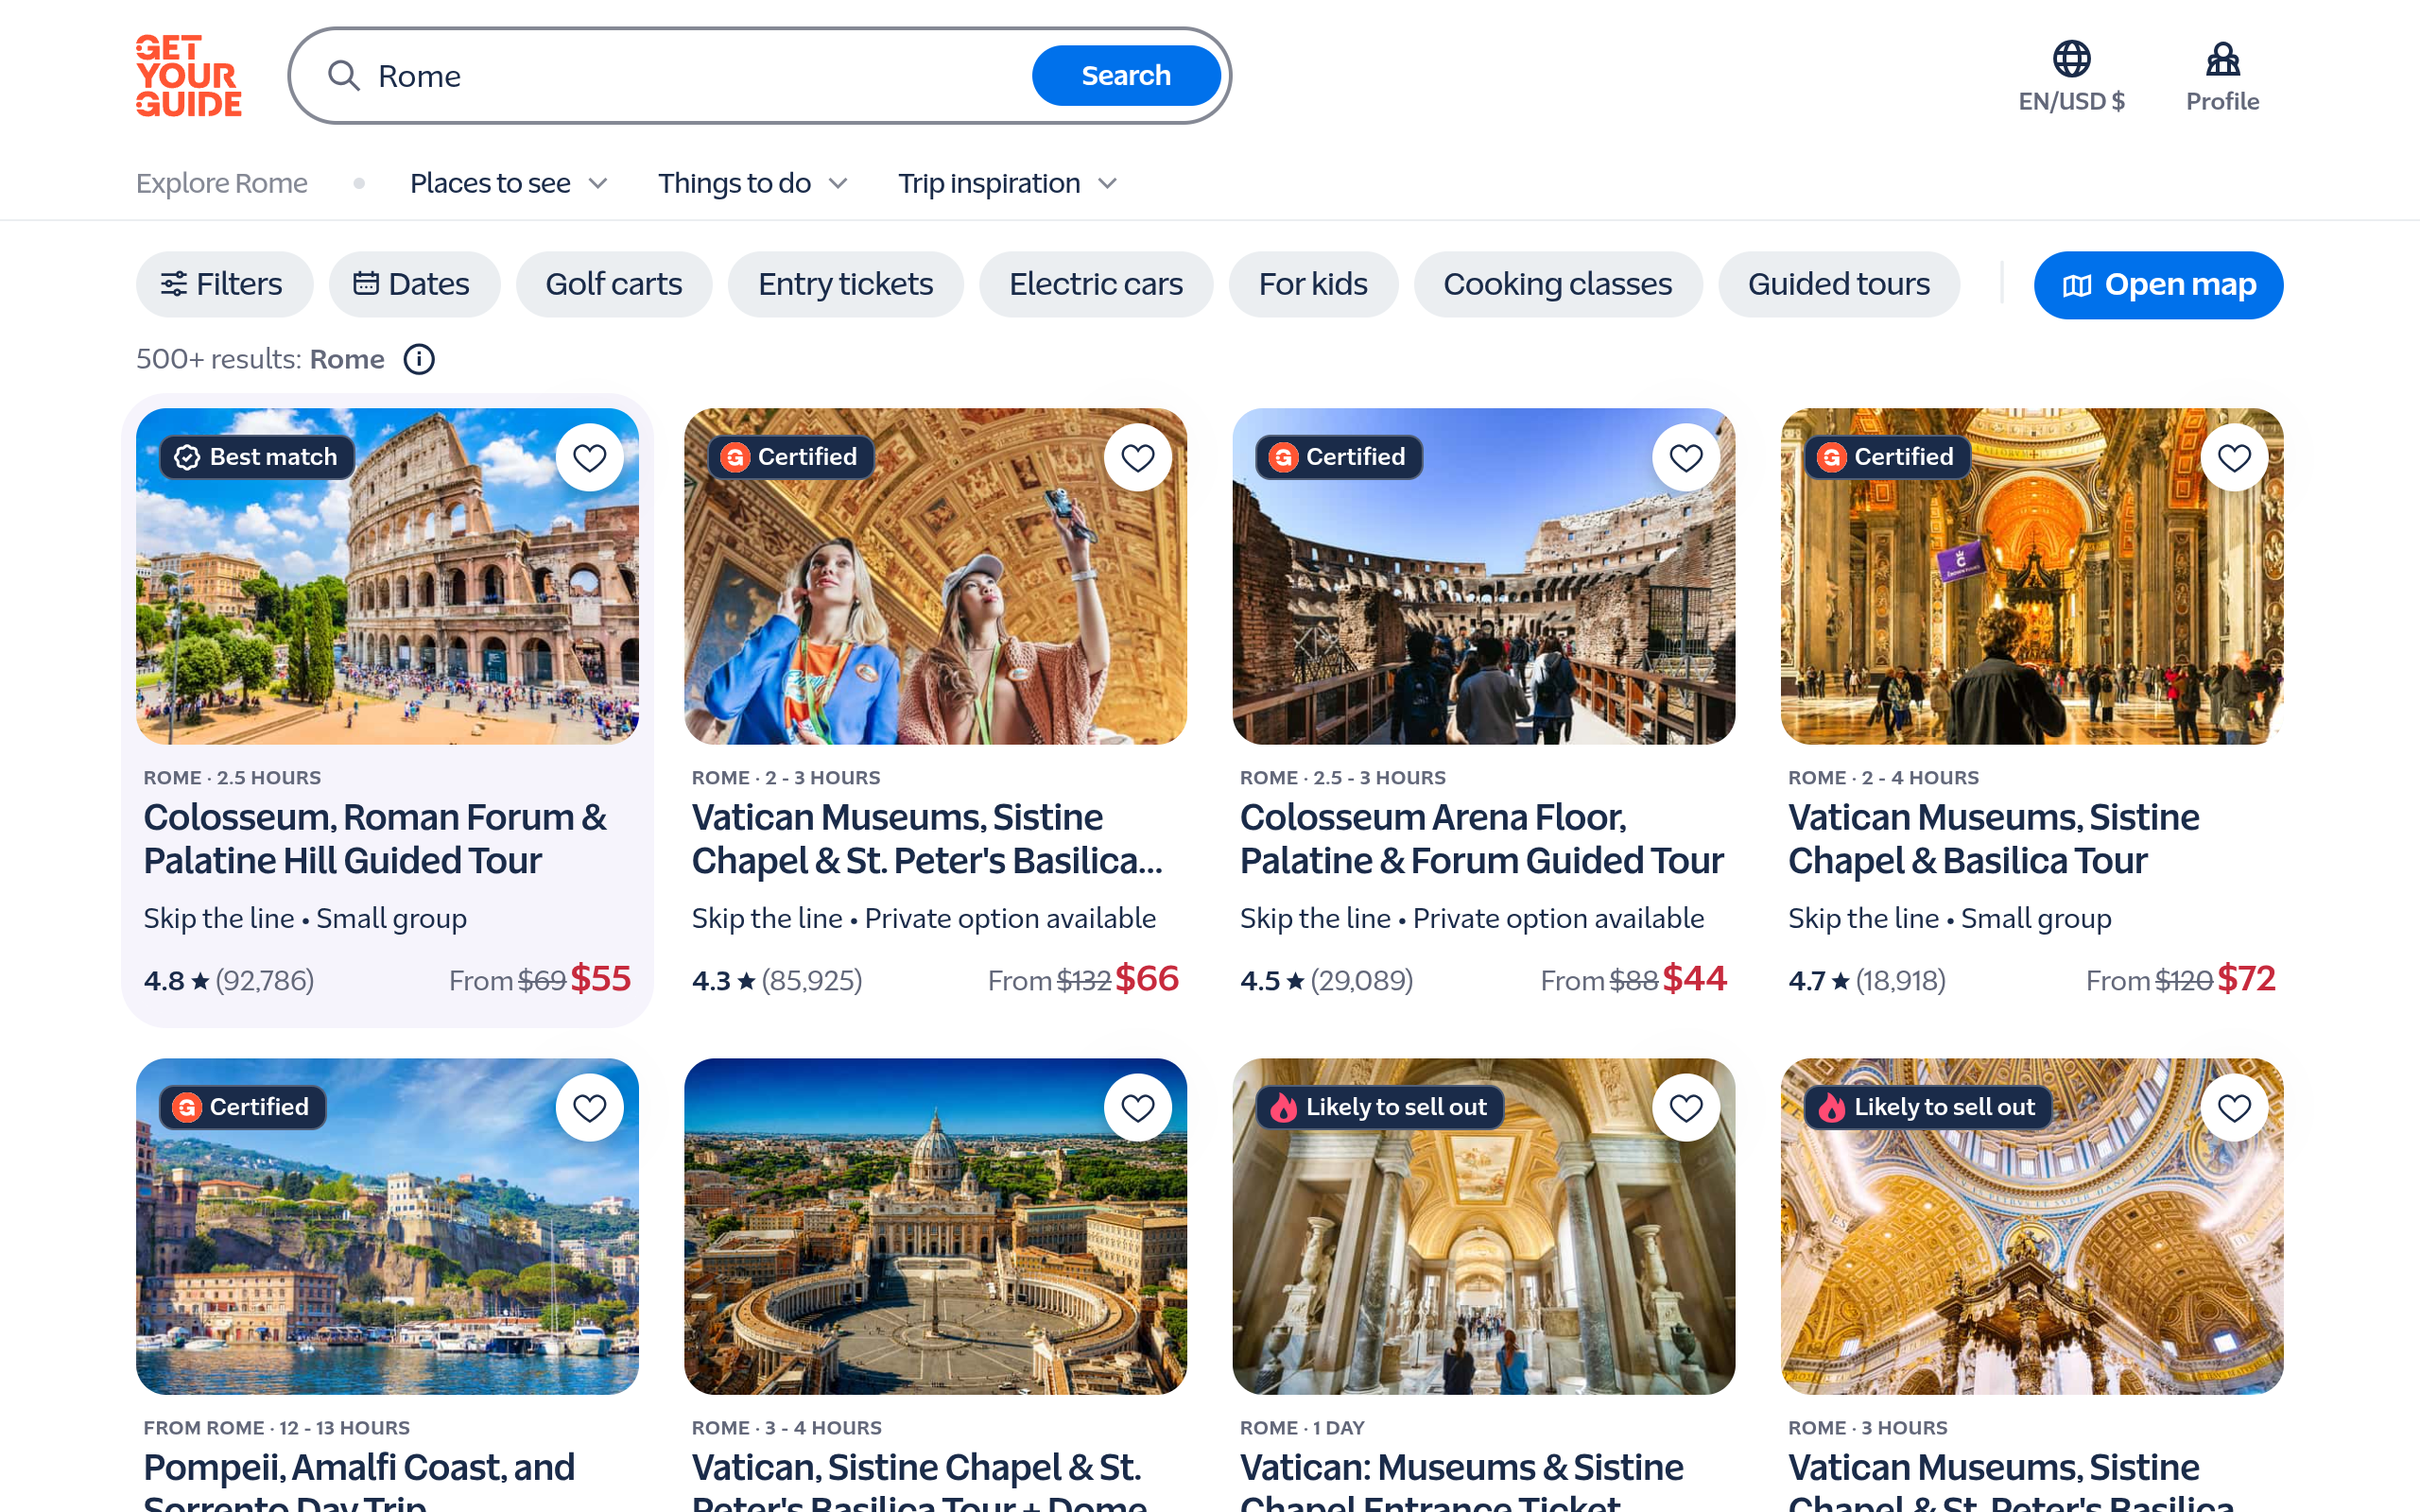Select the Guided tours filter chip
This screenshot has width=2420, height=1512.
[x=1839, y=284]
